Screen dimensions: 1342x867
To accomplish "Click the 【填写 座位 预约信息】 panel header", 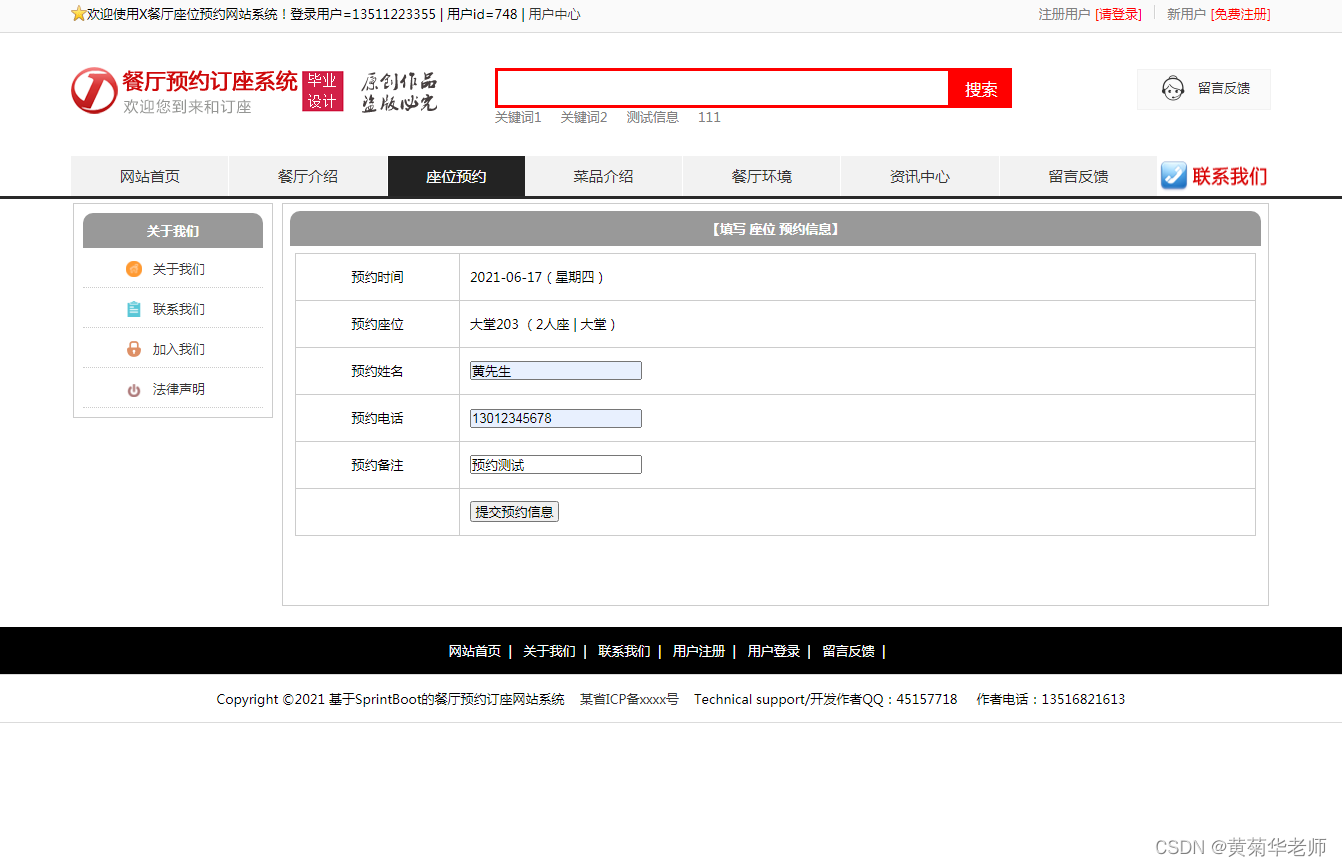I will (775, 229).
